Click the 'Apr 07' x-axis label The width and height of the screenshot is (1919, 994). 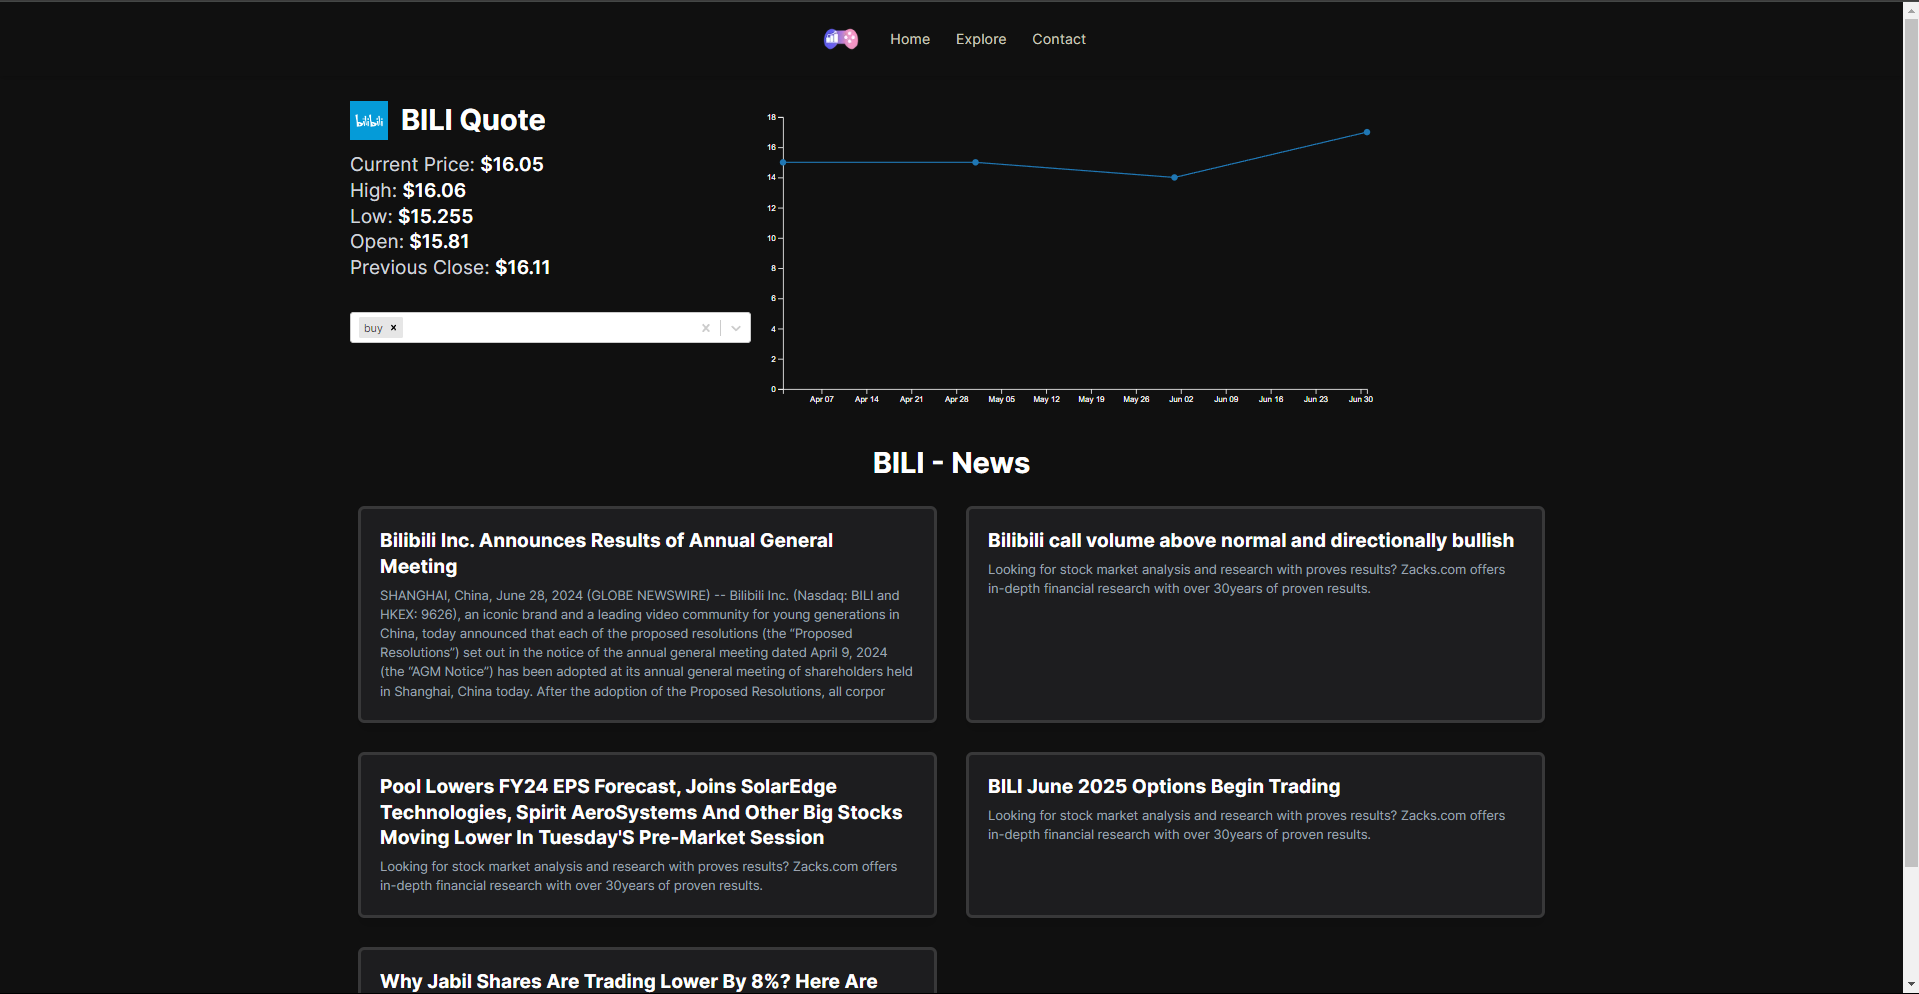click(x=821, y=399)
